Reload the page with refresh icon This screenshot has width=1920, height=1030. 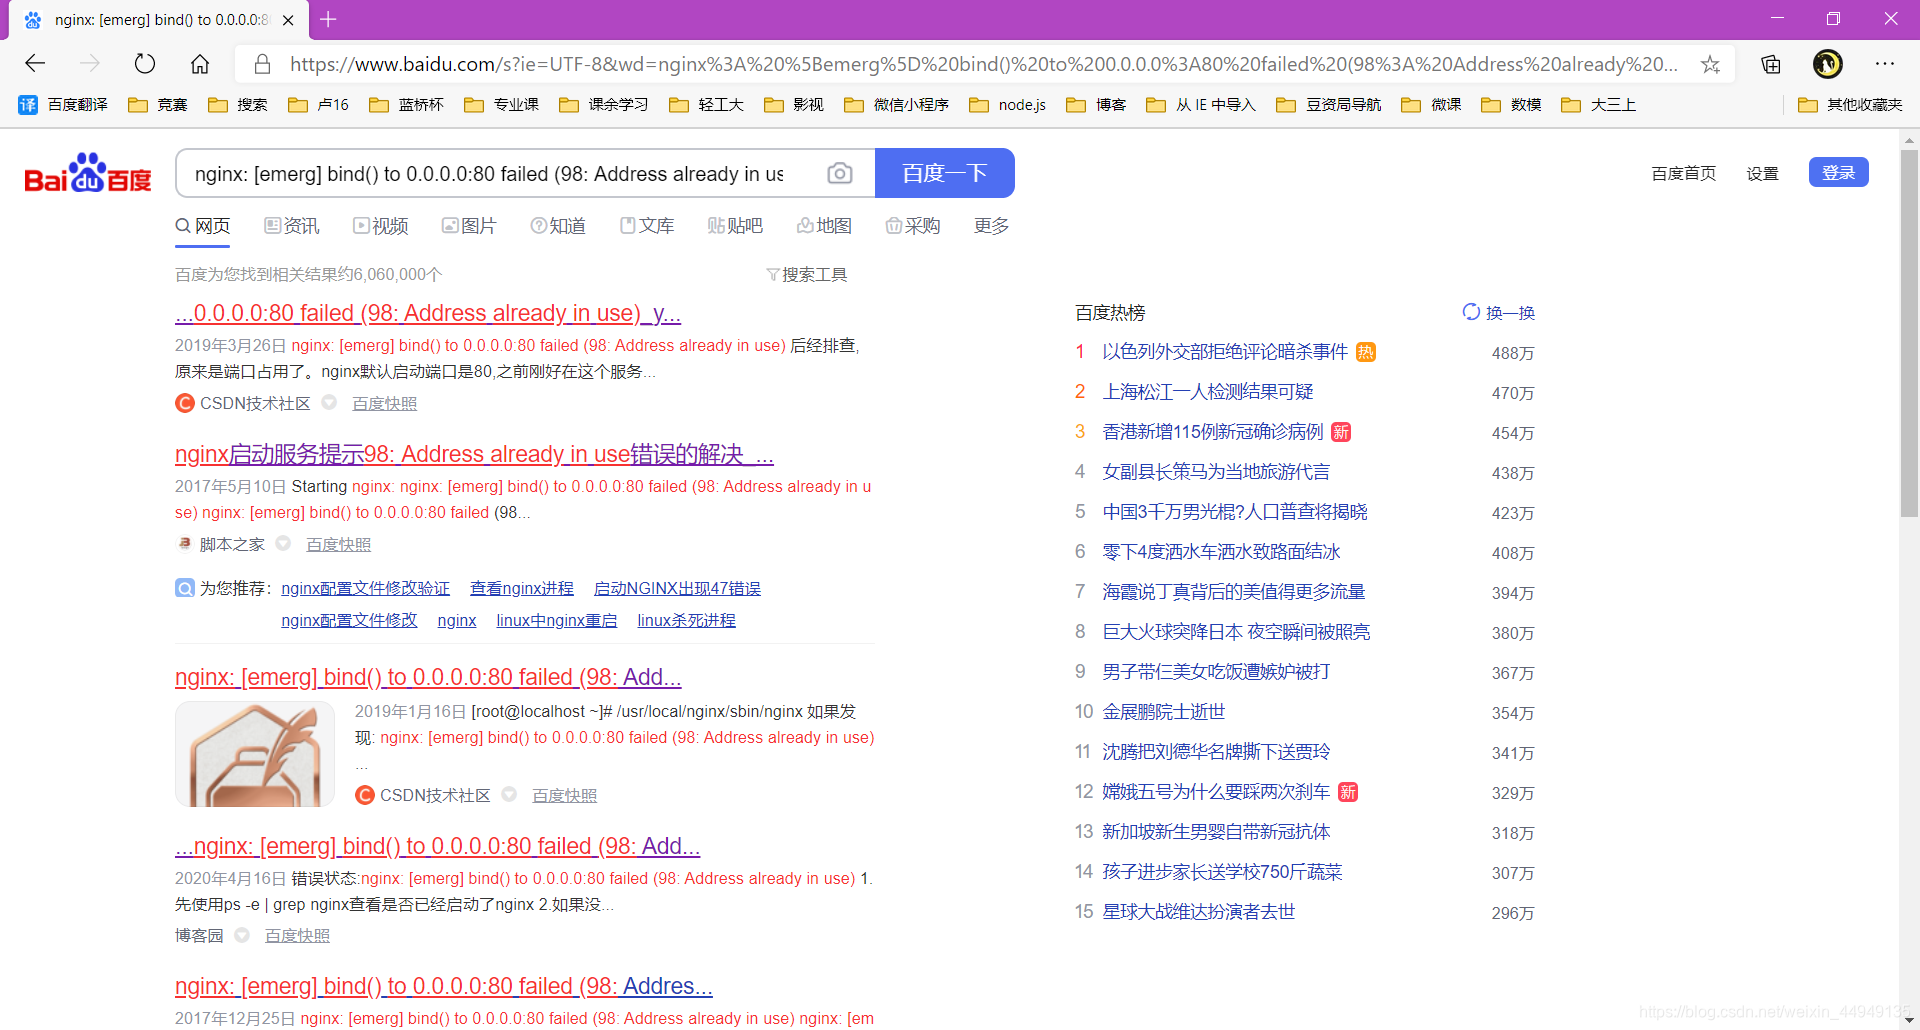145,64
